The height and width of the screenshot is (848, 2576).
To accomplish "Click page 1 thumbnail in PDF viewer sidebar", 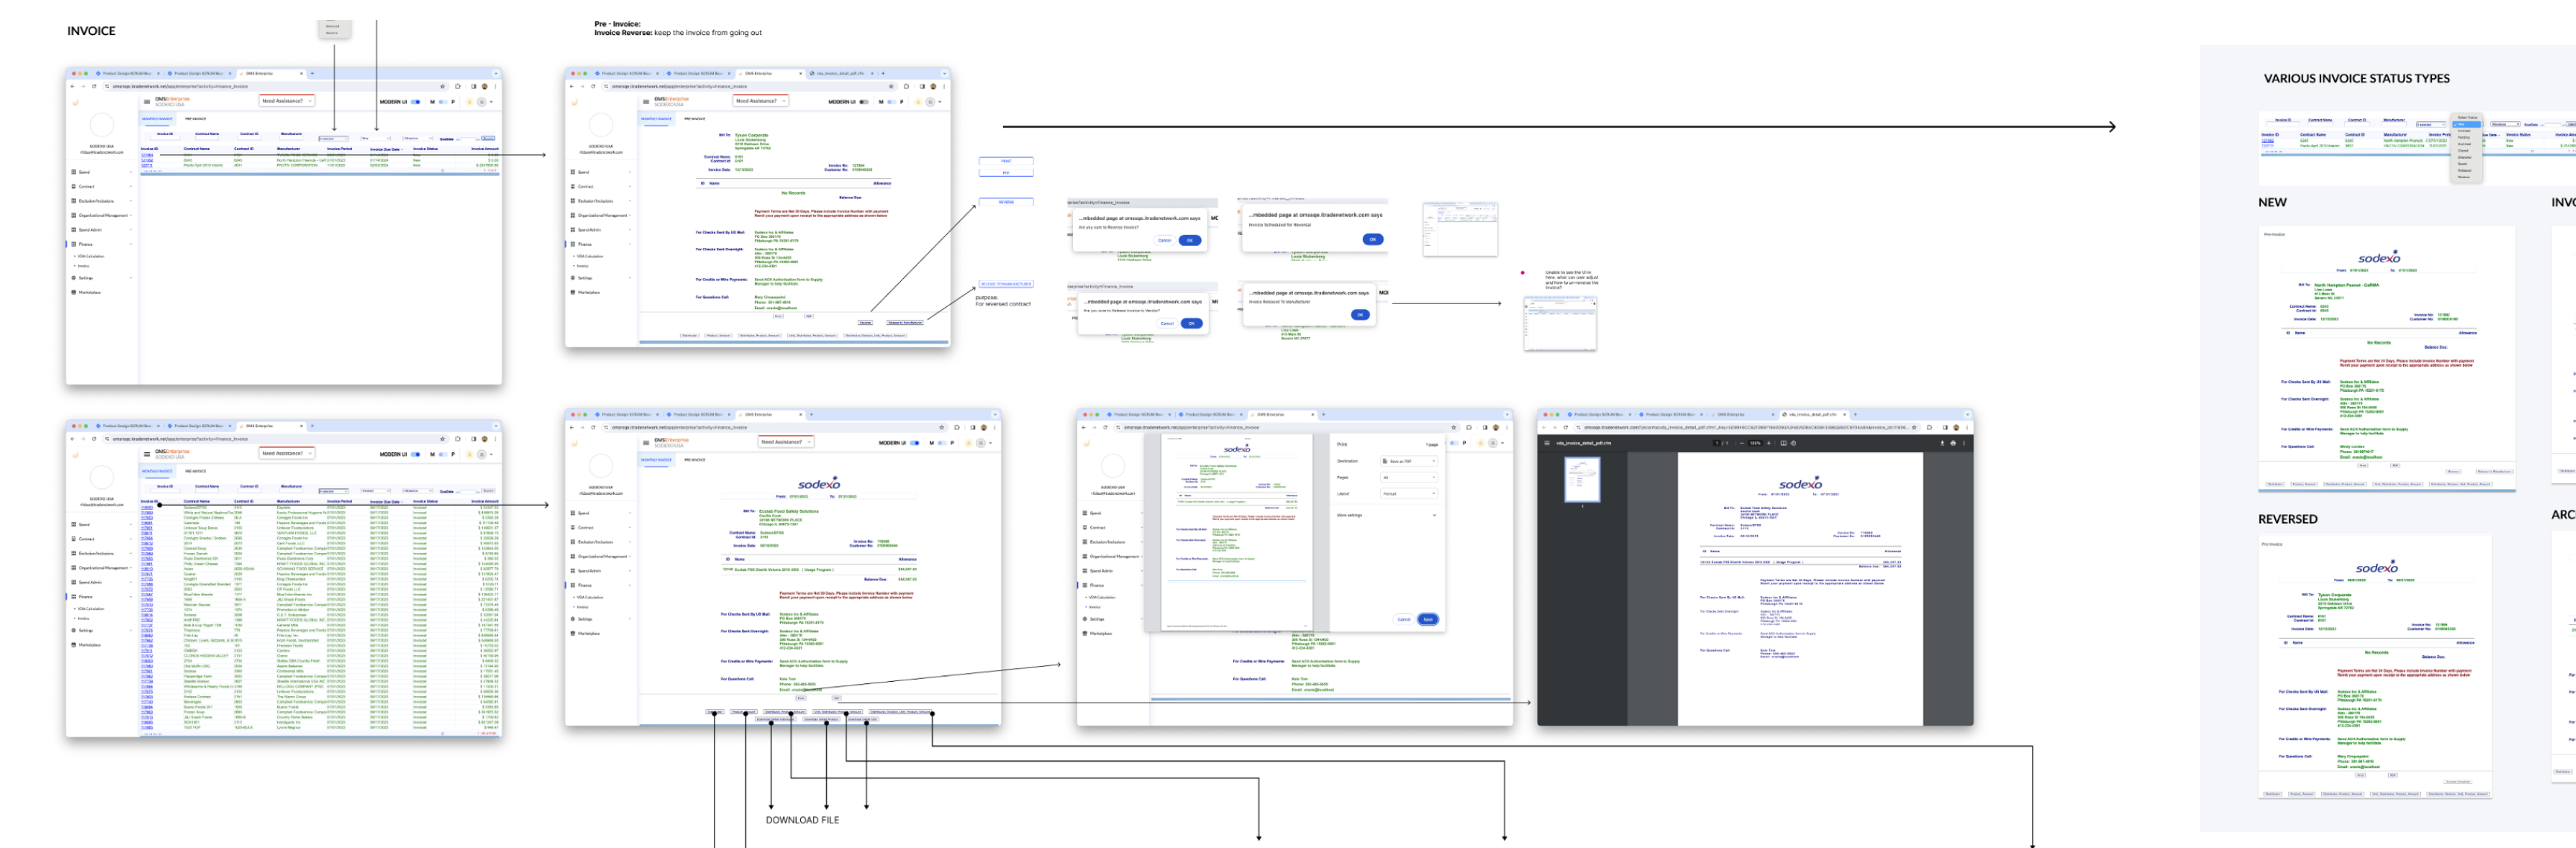I will (x=1581, y=479).
